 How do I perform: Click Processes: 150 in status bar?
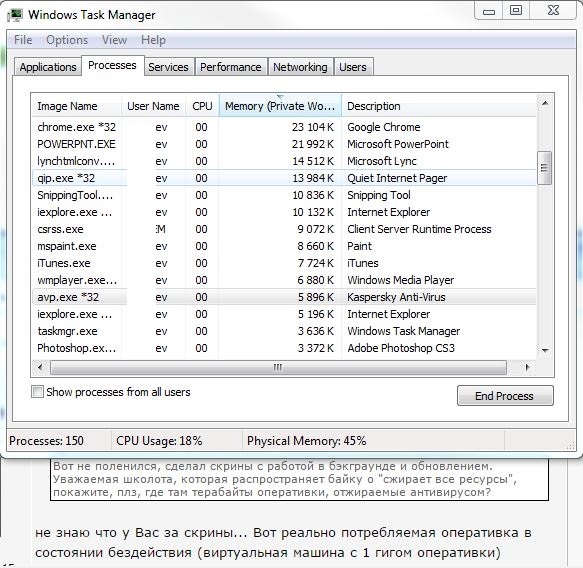point(46,441)
